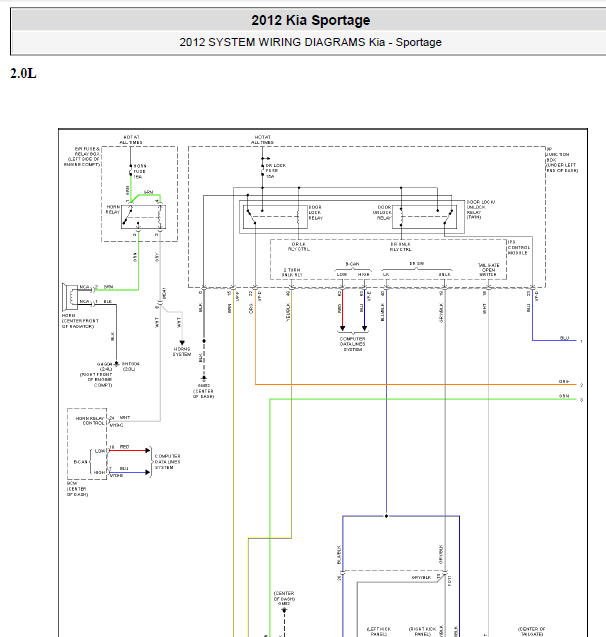Click the "HORN RELAY" label
Image resolution: width=606 pixels, height=637 pixels.
(113, 209)
